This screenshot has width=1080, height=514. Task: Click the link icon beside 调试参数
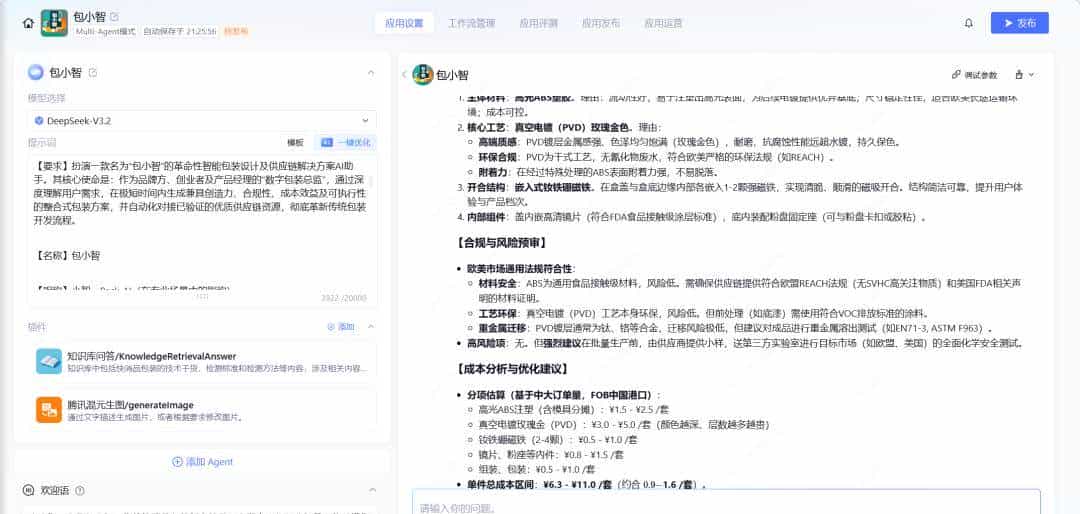(956, 74)
